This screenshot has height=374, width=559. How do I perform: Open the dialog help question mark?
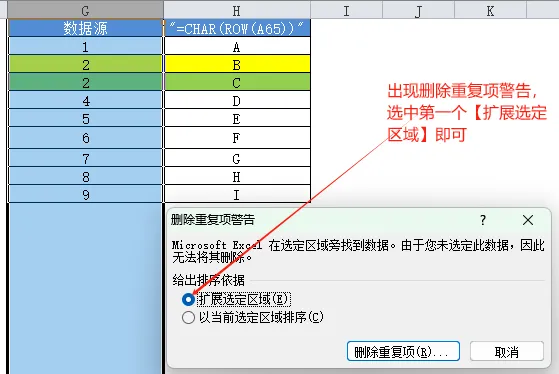(483, 220)
